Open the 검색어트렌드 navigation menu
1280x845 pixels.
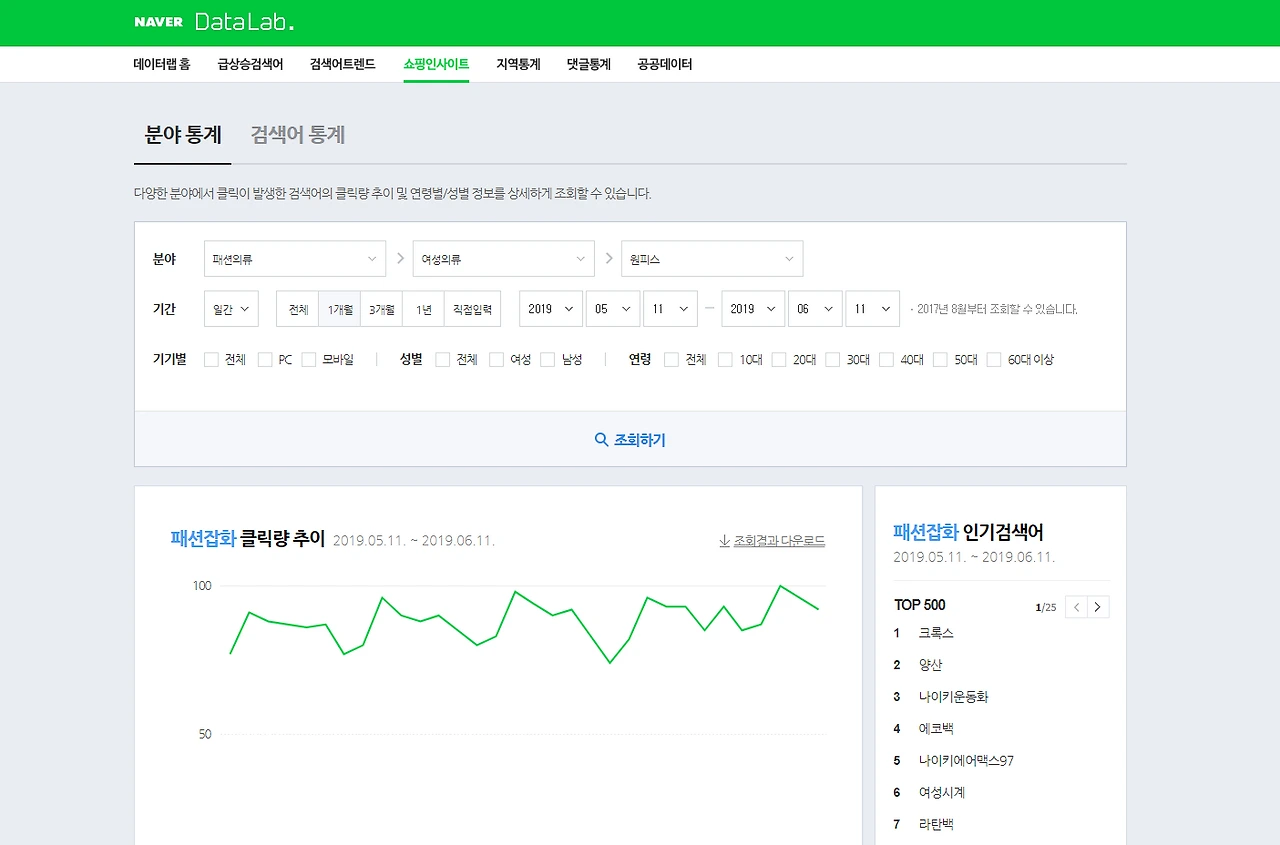tap(341, 63)
